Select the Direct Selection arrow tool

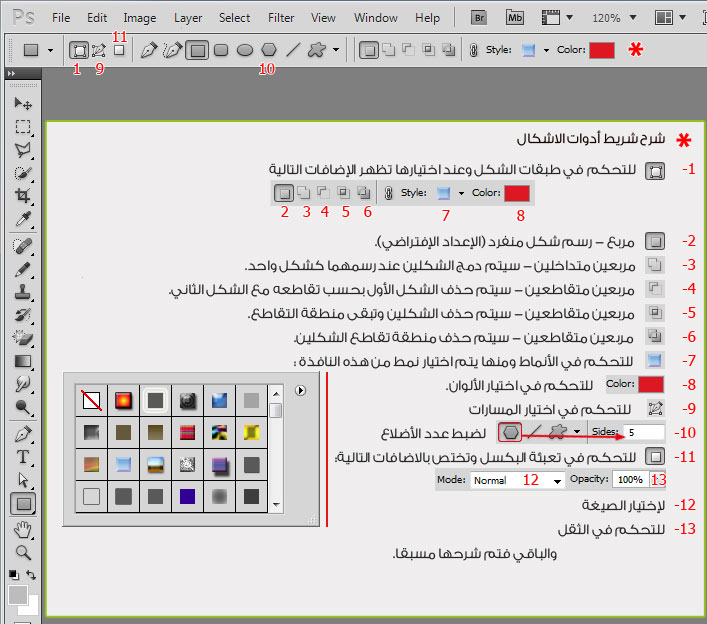[x=23, y=480]
